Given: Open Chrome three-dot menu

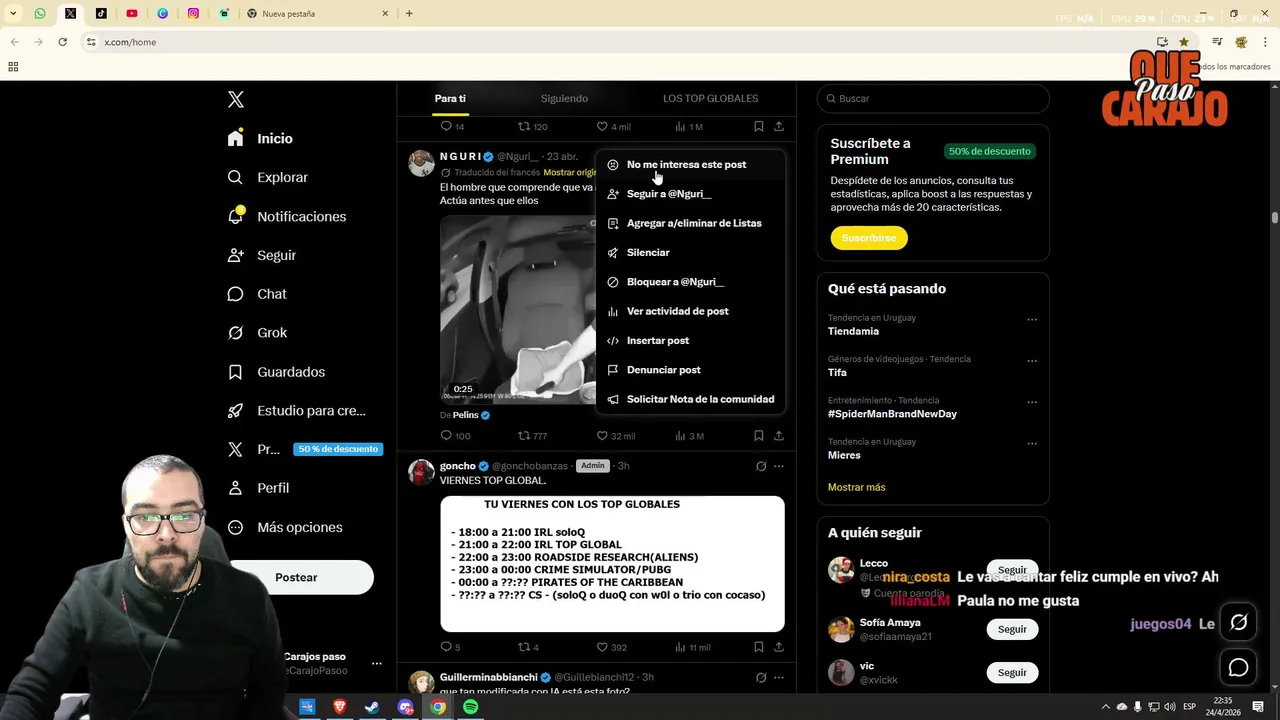Looking at the screenshot, I should (x=1266, y=42).
